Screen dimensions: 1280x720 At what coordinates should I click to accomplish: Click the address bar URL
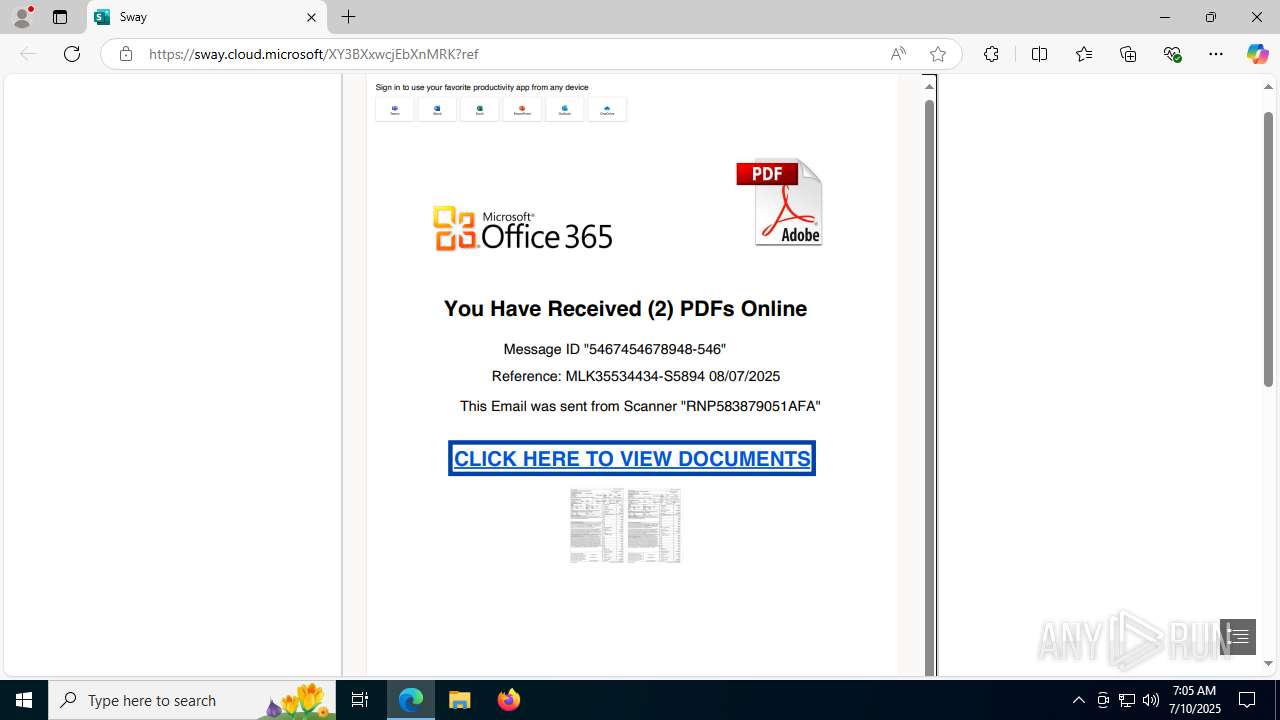[314, 54]
